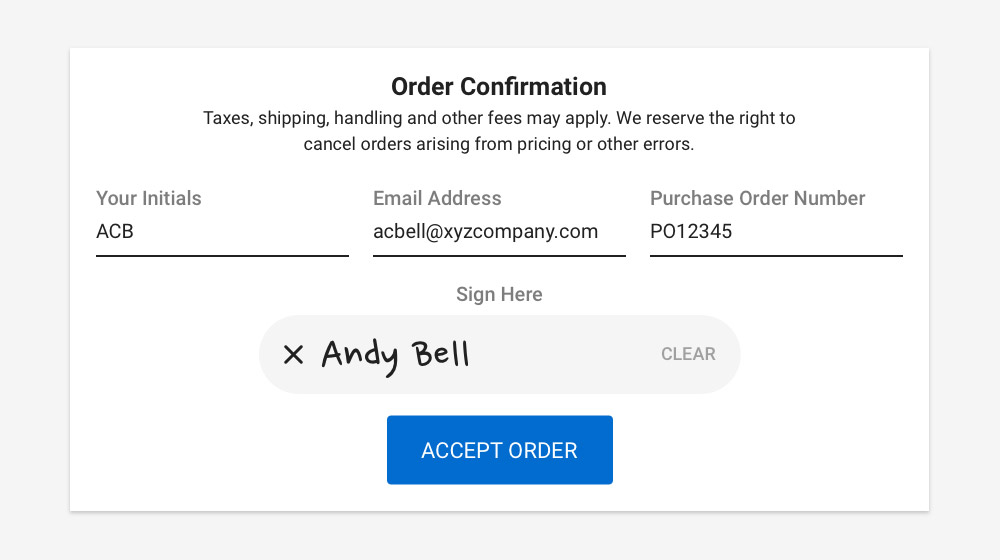Click the Order Confirmation heading

tap(498, 86)
